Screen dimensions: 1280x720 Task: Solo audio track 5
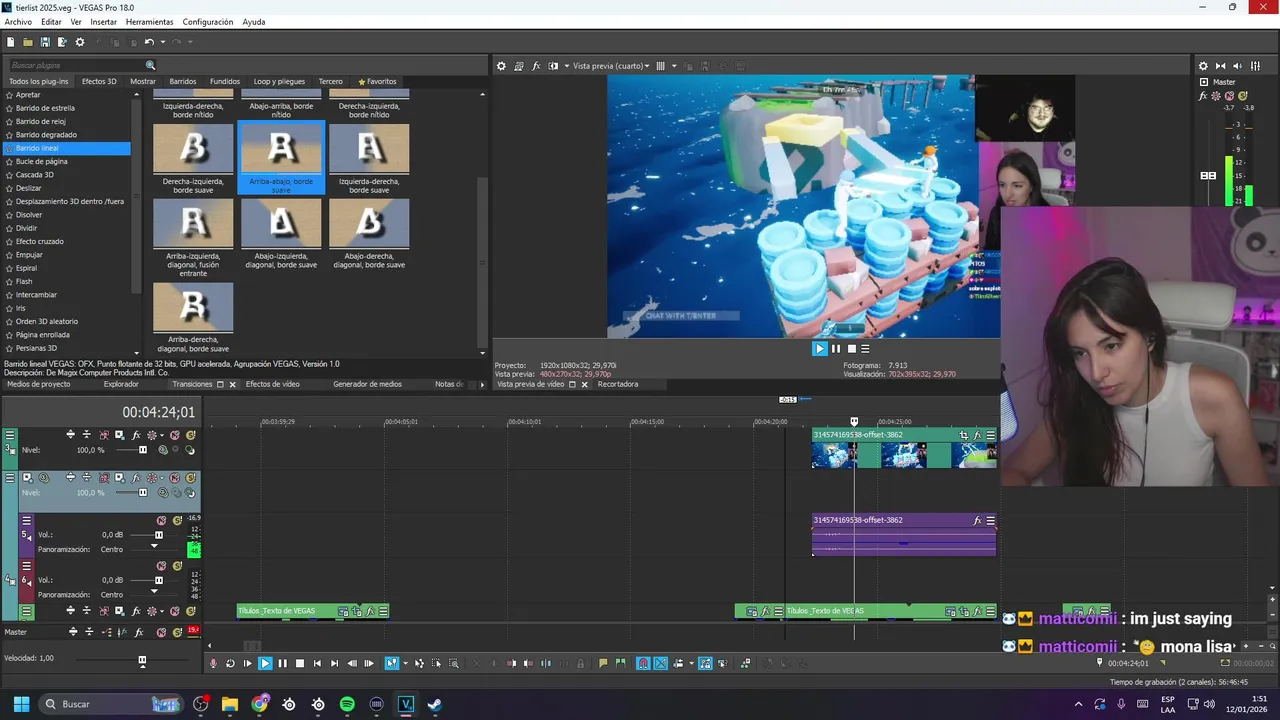(x=177, y=520)
